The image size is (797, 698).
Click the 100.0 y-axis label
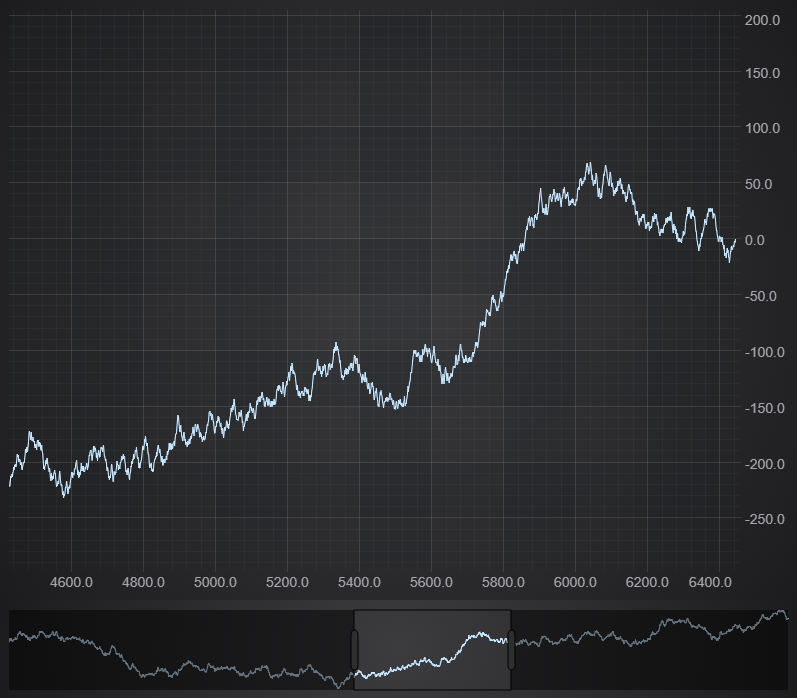[762, 128]
